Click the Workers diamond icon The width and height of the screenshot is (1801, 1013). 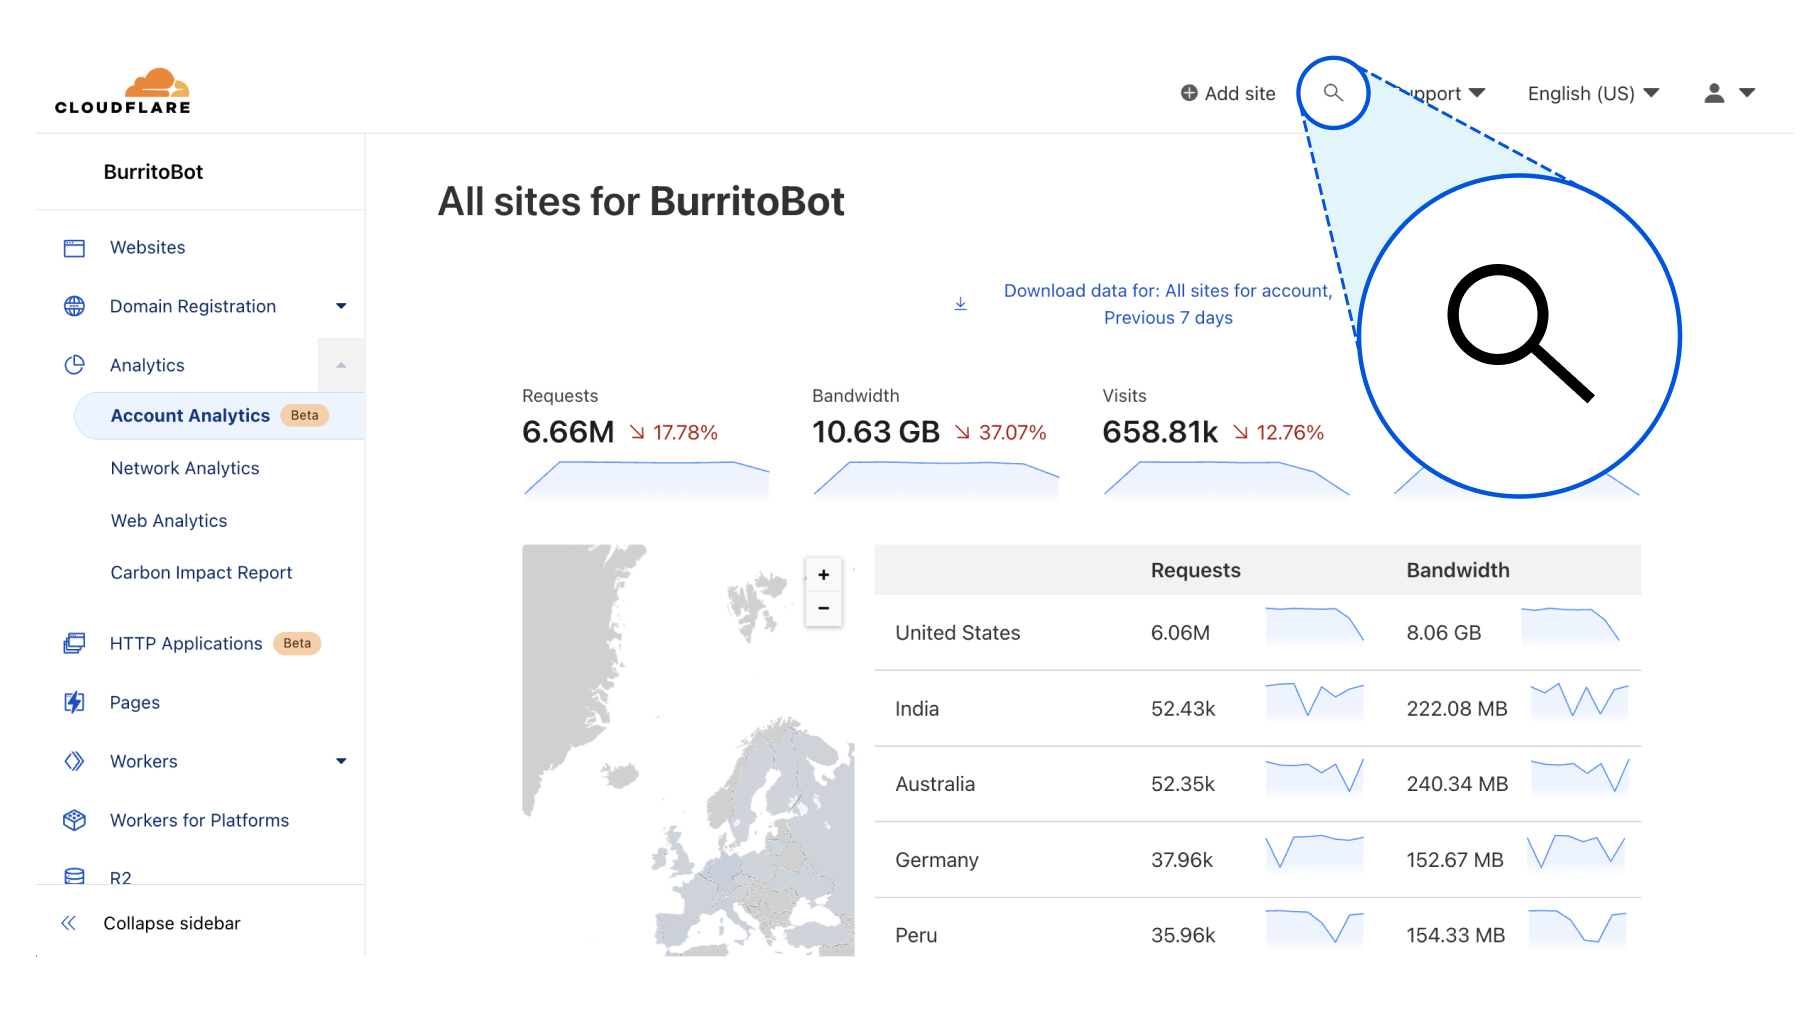click(x=74, y=761)
